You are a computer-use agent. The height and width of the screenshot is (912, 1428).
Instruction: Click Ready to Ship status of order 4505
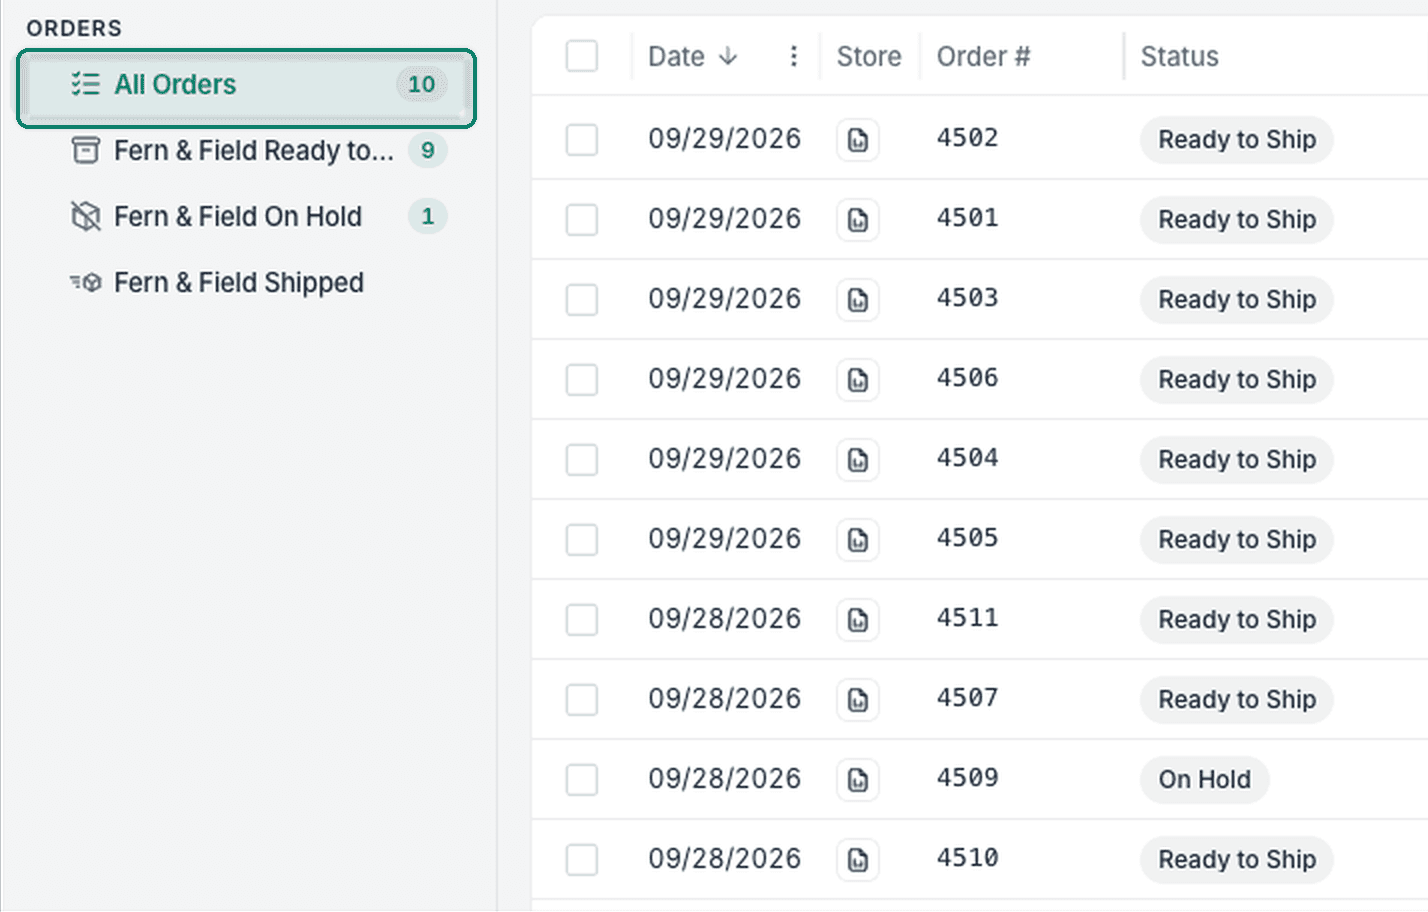pyautogui.click(x=1237, y=540)
